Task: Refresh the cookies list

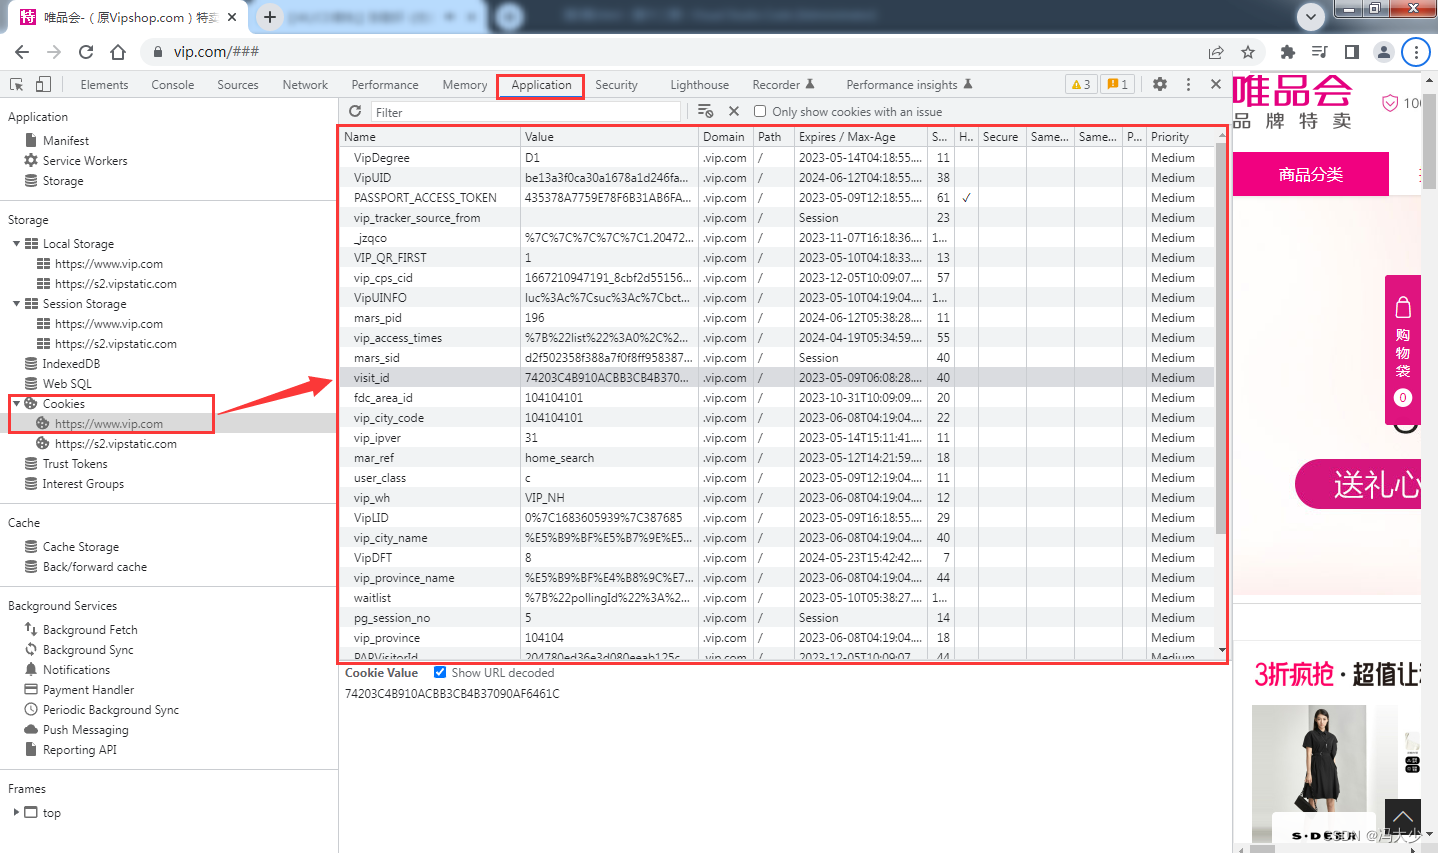Action: pos(355,111)
